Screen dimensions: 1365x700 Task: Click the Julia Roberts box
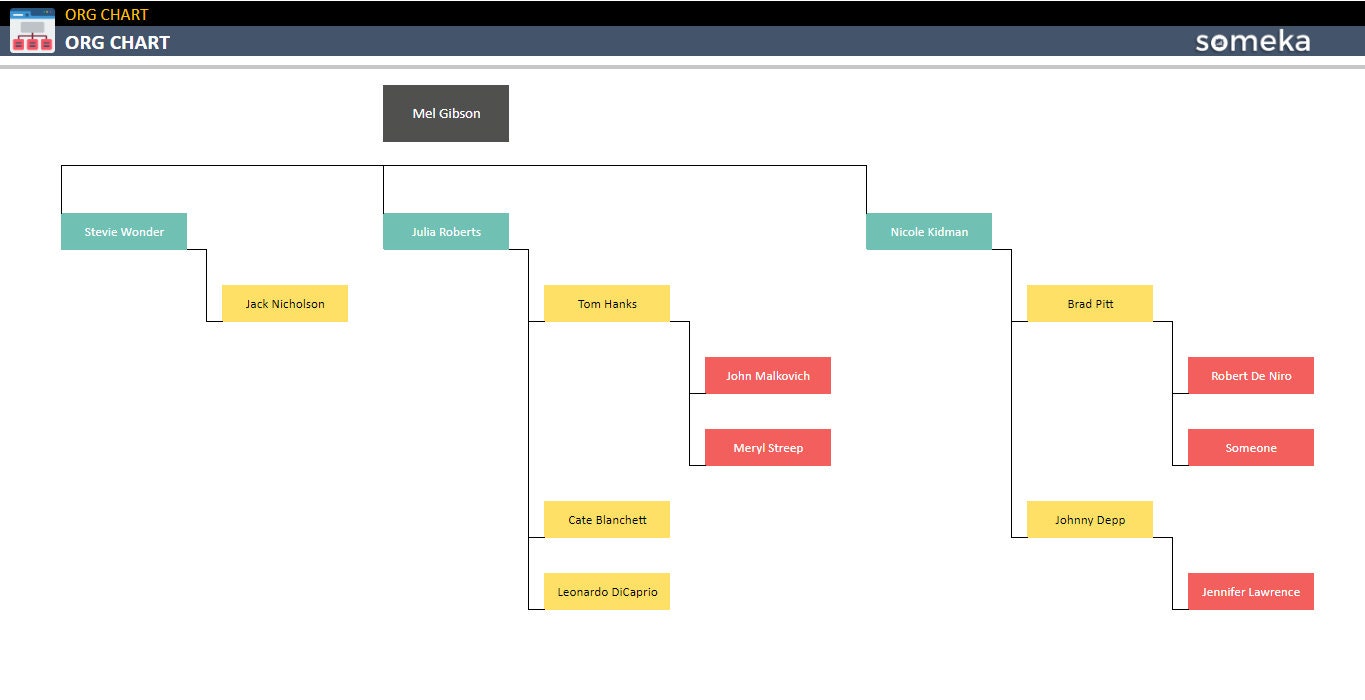446,231
